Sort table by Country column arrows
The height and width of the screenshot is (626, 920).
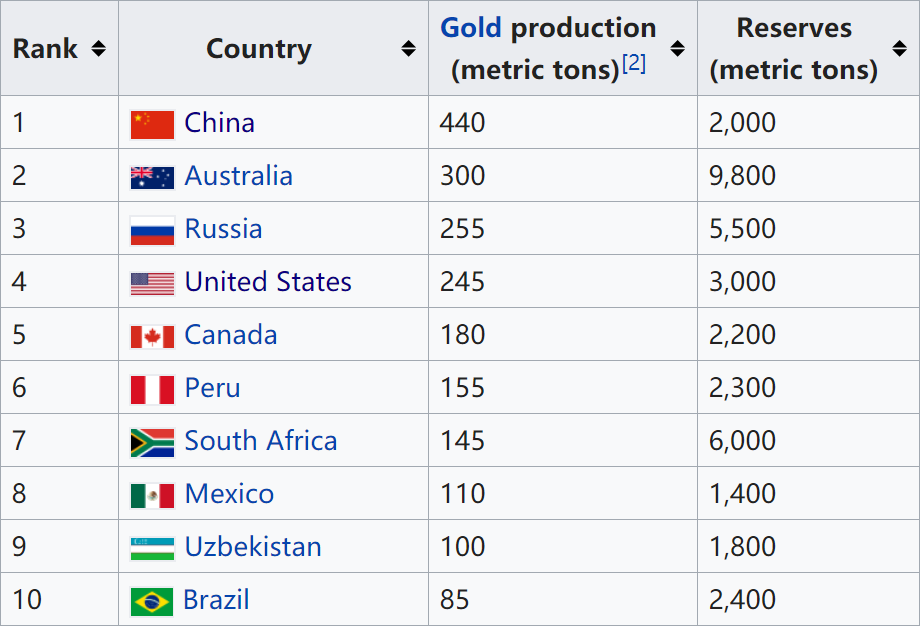click(x=408, y=48)
